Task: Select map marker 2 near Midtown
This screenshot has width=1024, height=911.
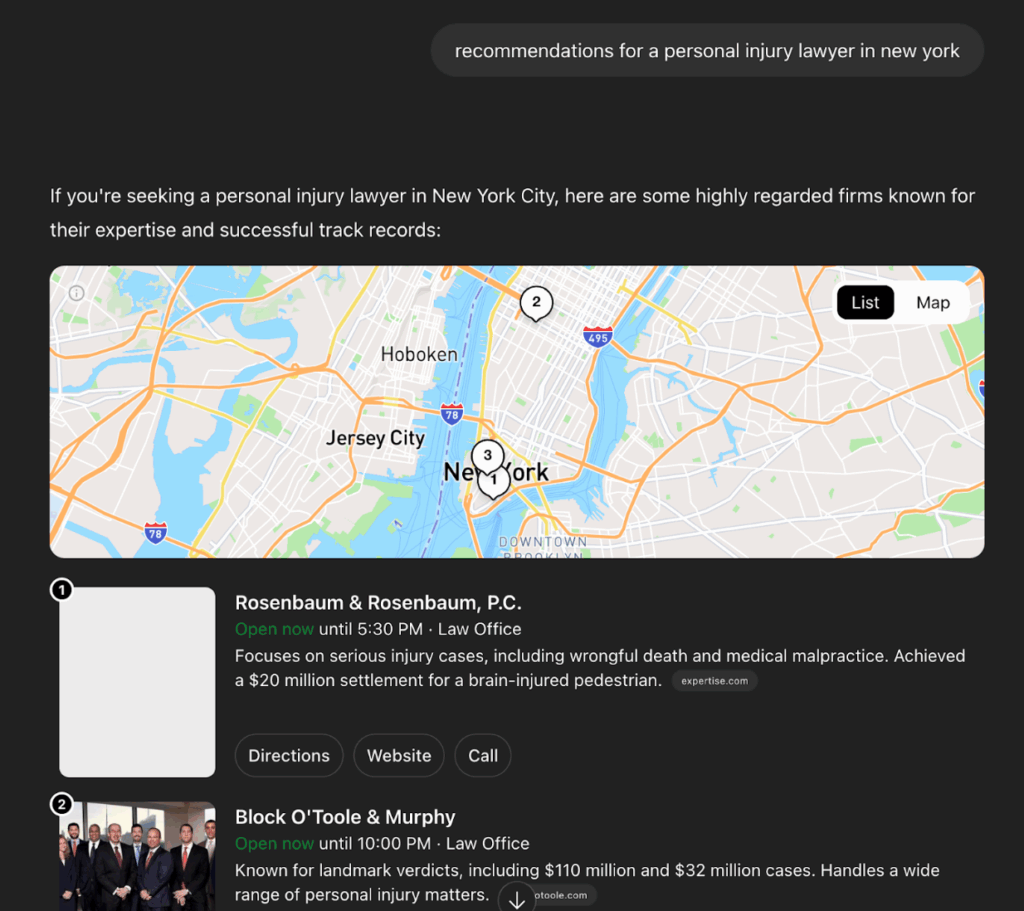Action: (x=536, y=302)
